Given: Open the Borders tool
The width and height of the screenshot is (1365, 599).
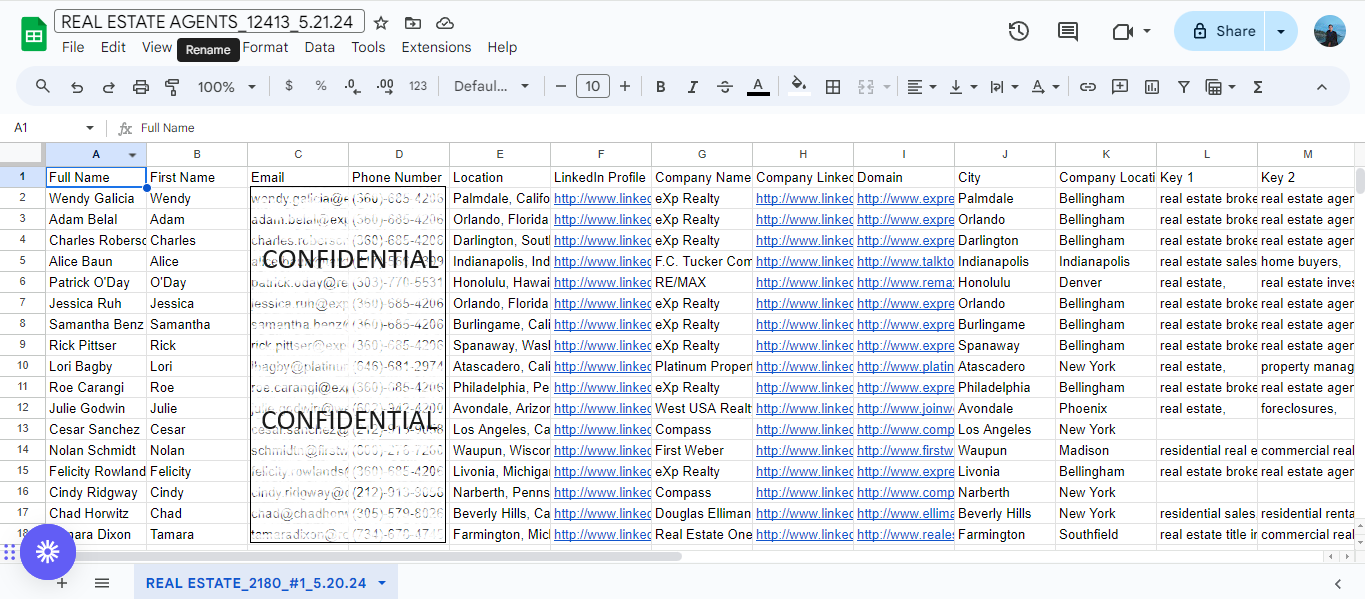Looking at the screenshot, I should [x=832, y=87].
